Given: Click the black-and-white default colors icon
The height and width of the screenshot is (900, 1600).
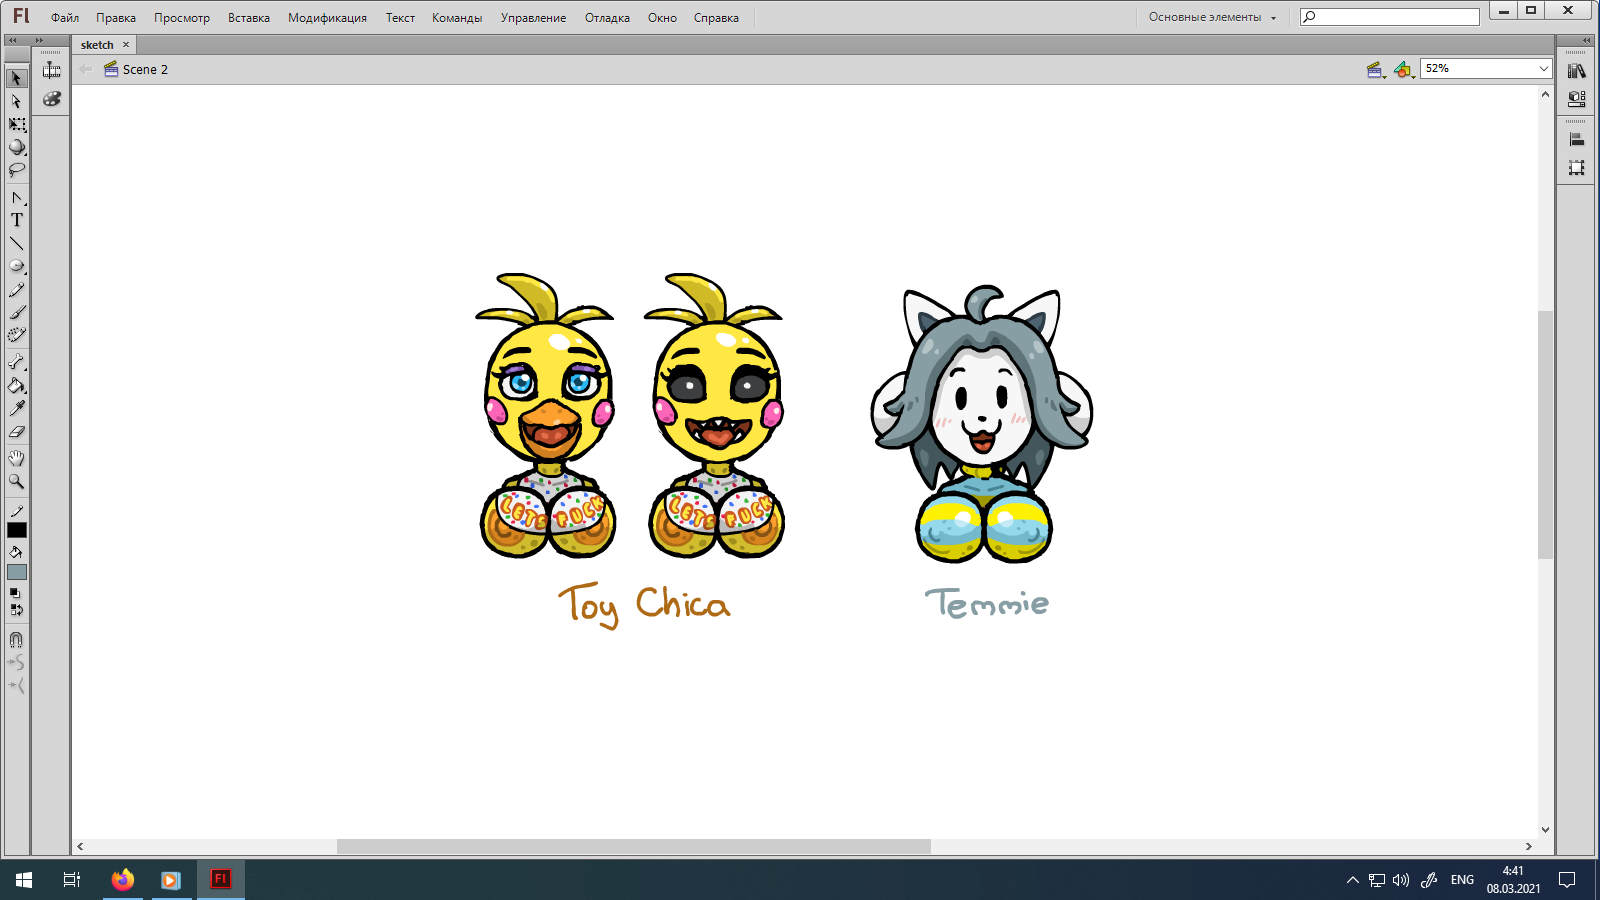Looking at the screenshot, I should pyautogui.click(x=14, y=593).
